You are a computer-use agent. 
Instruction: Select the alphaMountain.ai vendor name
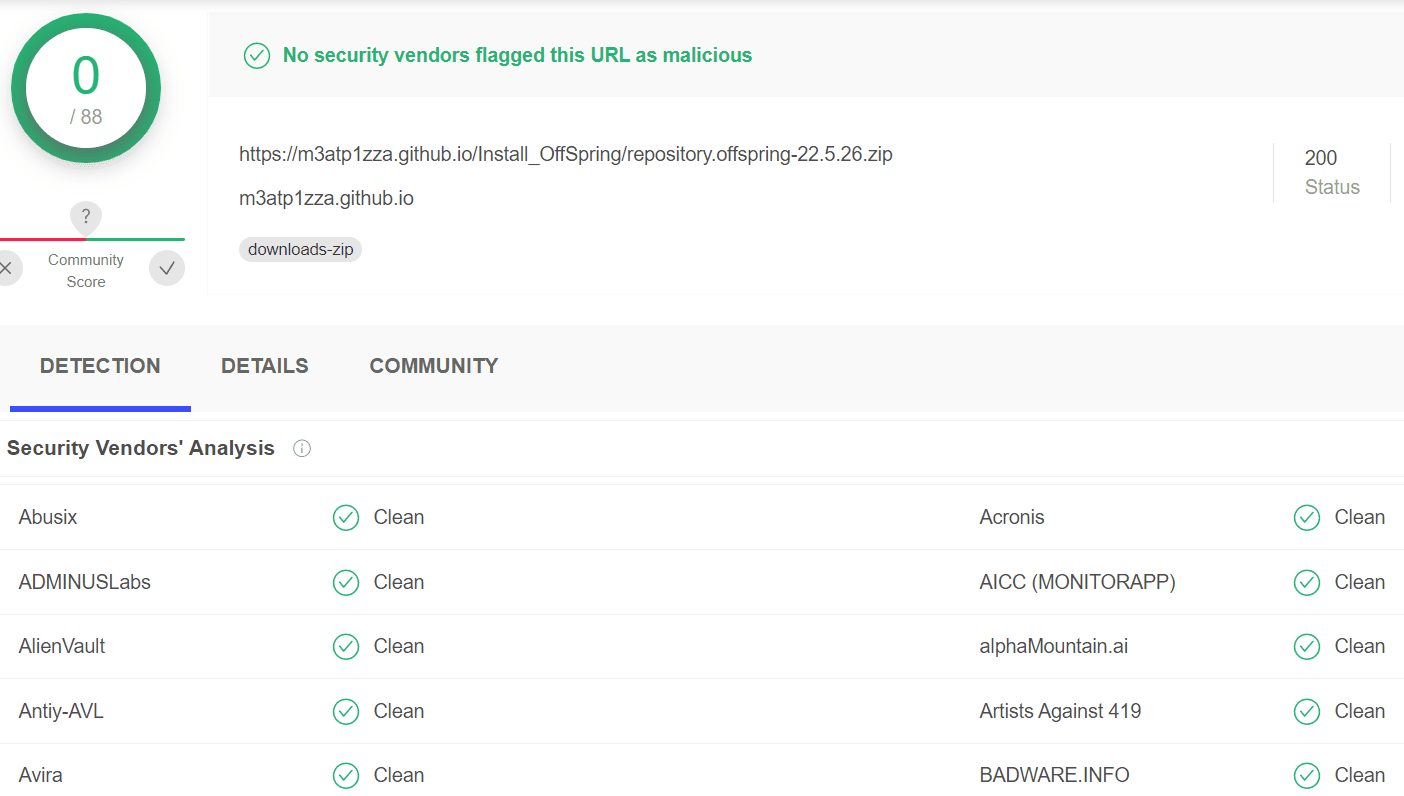click(1054, 646)
